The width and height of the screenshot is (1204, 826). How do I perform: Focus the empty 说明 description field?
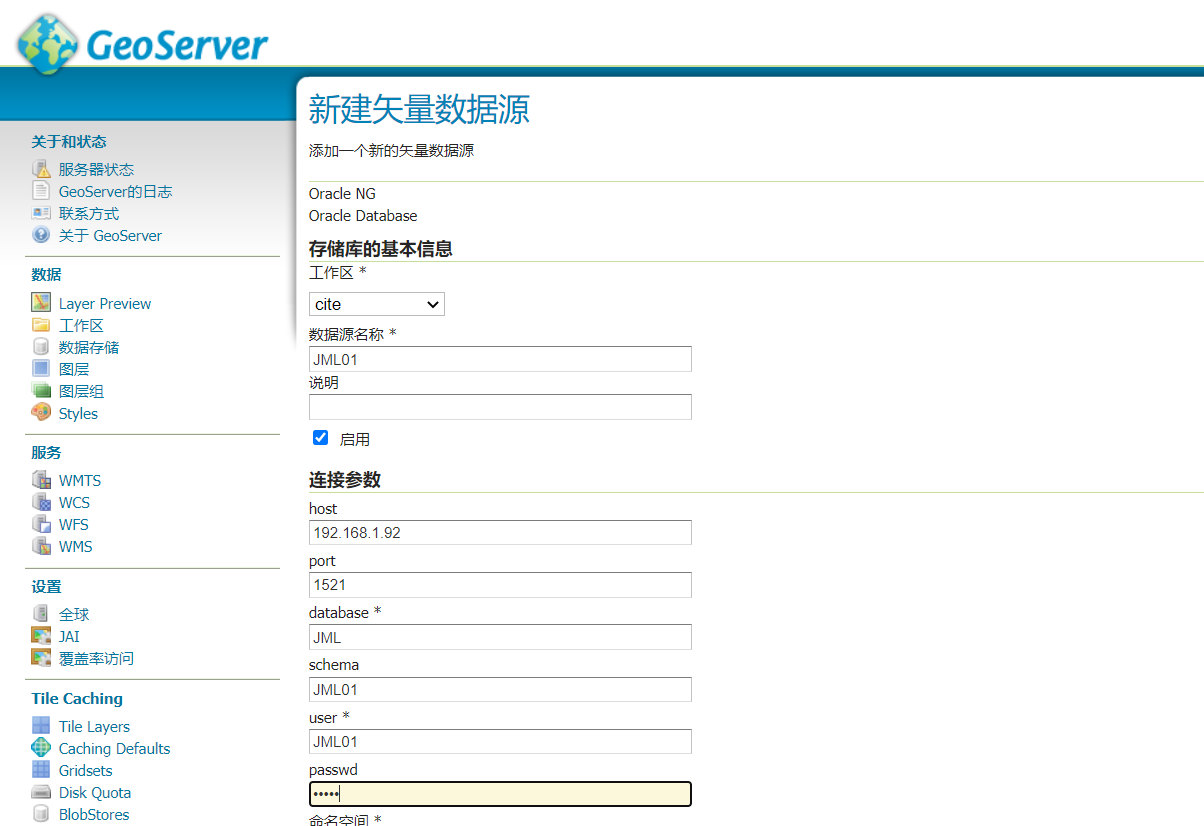tap(500, 407)
